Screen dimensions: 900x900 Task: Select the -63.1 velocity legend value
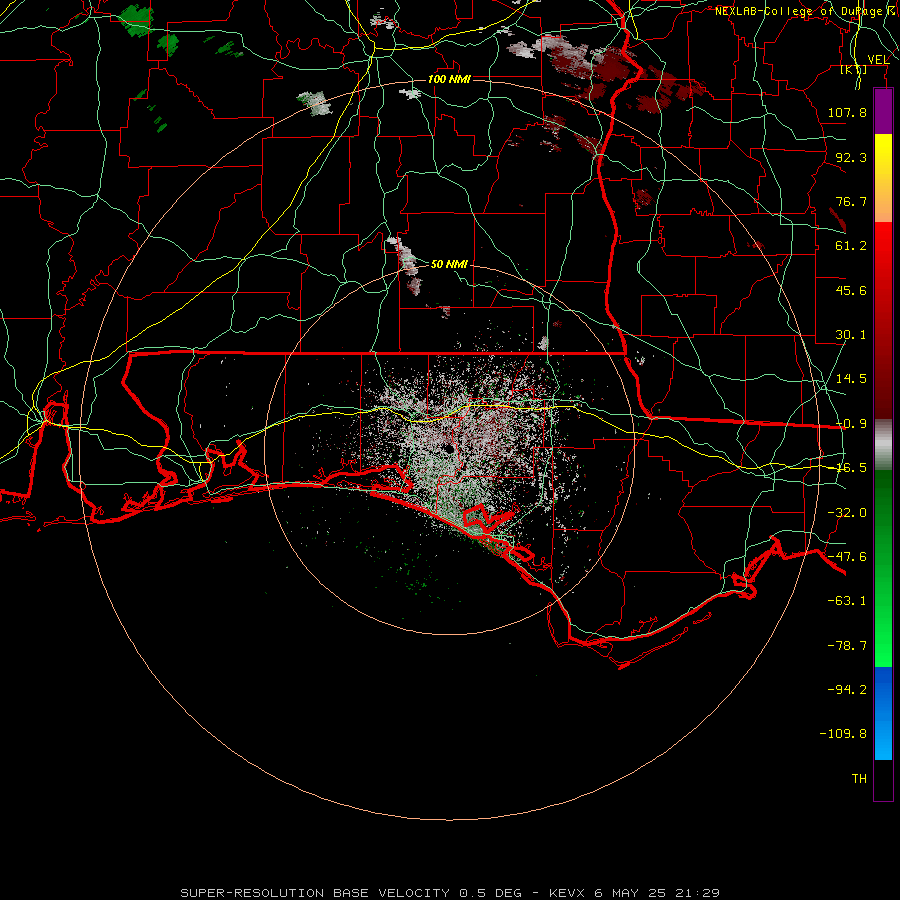click(x=847, y=601)
